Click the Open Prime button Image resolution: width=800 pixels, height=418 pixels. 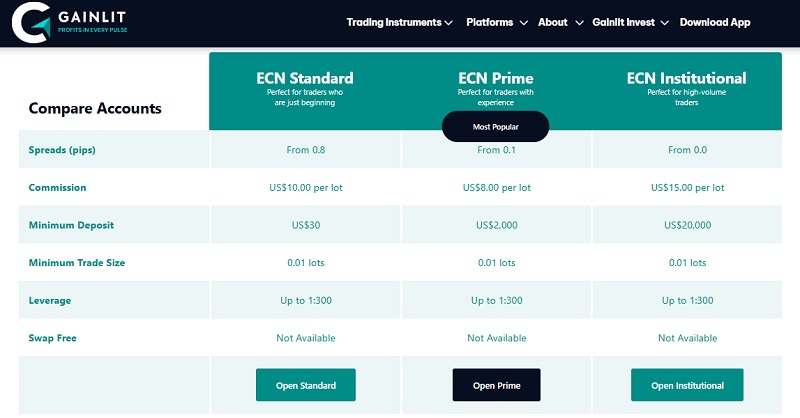(496, 385)
